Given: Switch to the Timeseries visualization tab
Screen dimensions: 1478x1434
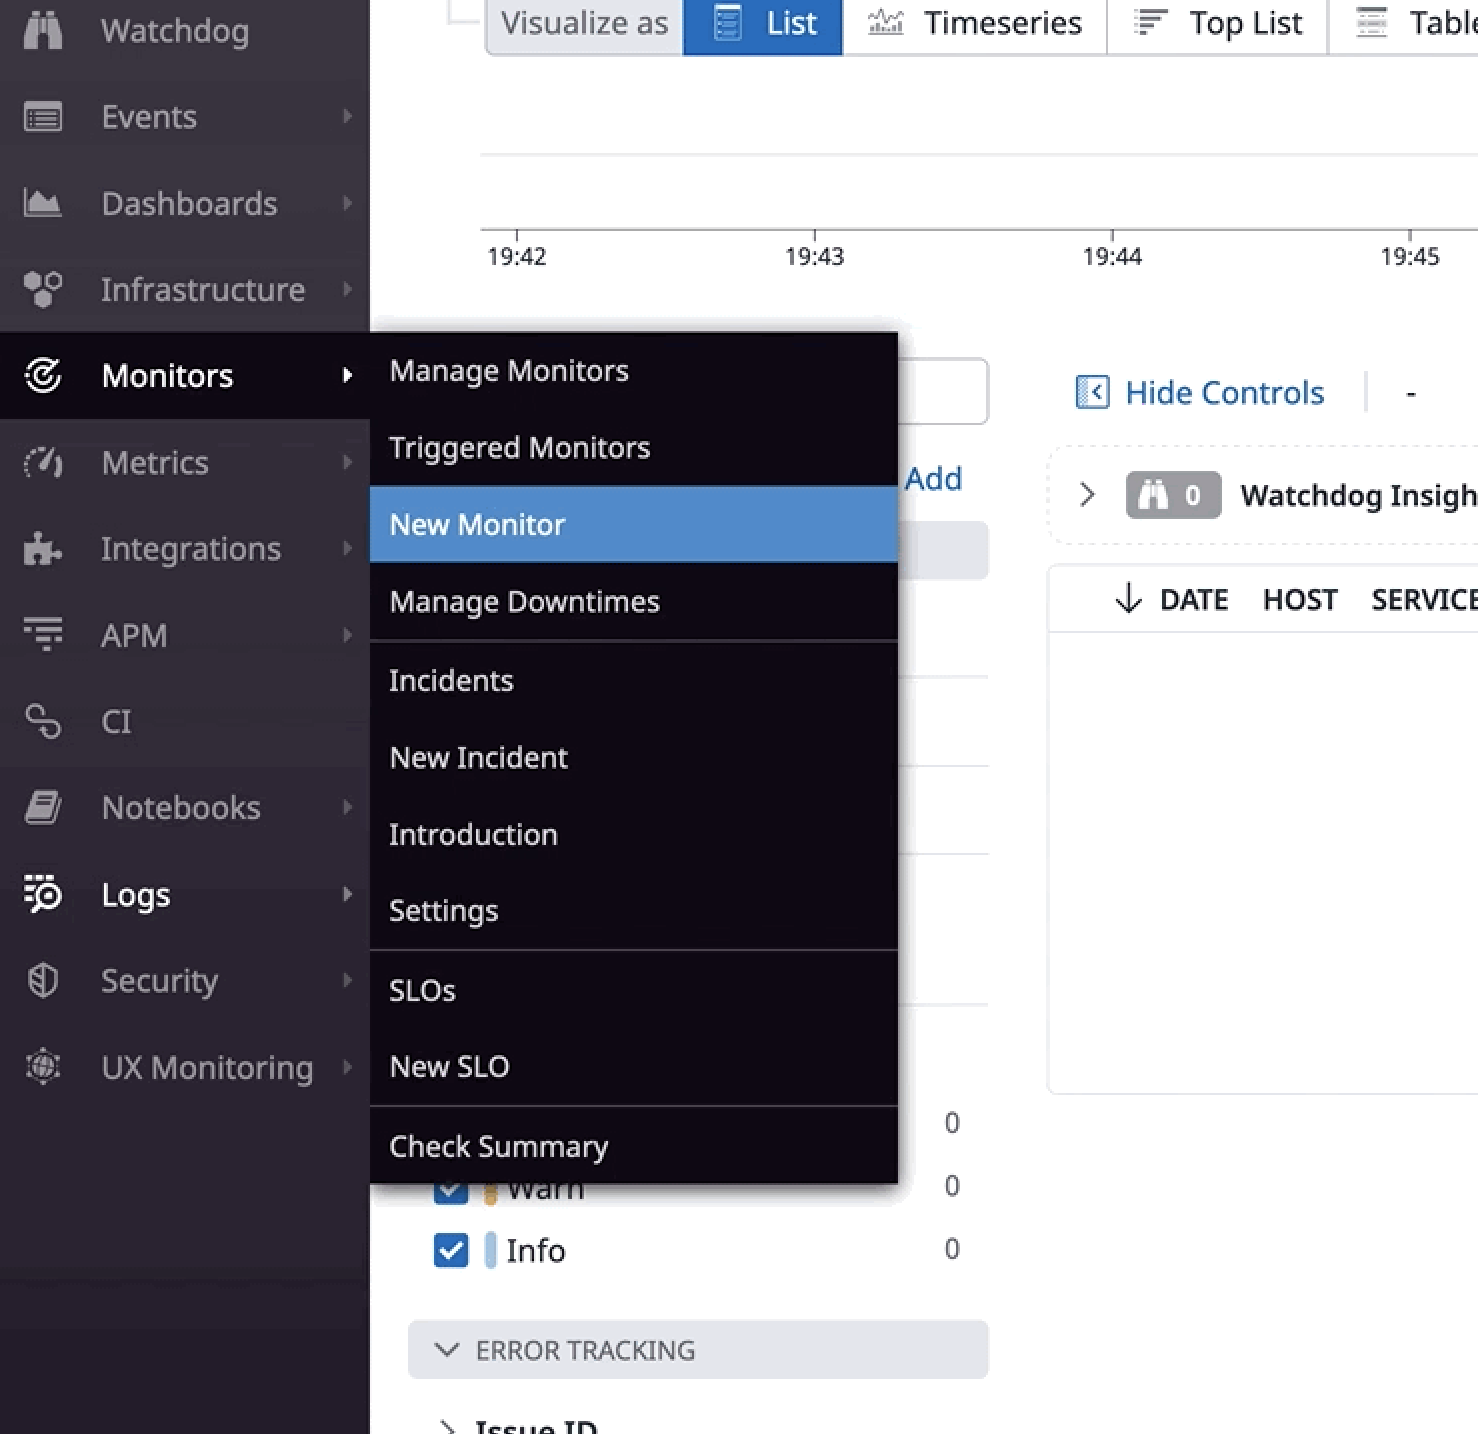Looking at the screenshot, I should click(975, 23).
